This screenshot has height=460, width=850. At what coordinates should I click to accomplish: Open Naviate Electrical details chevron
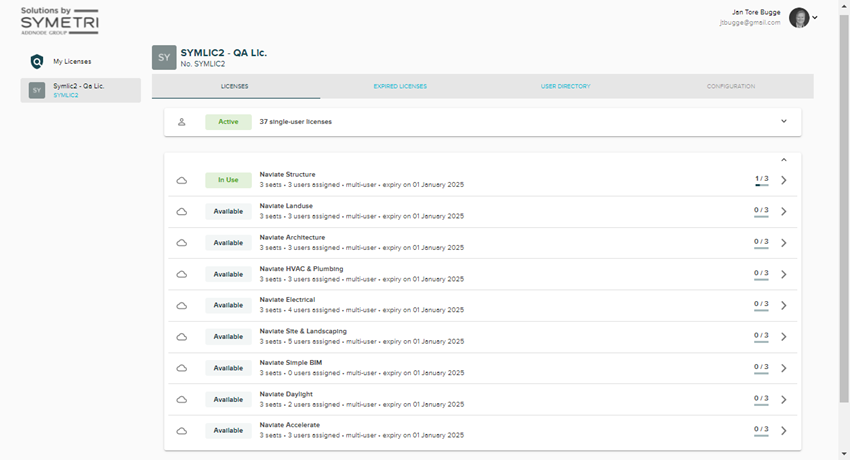[x=784, y=305]
